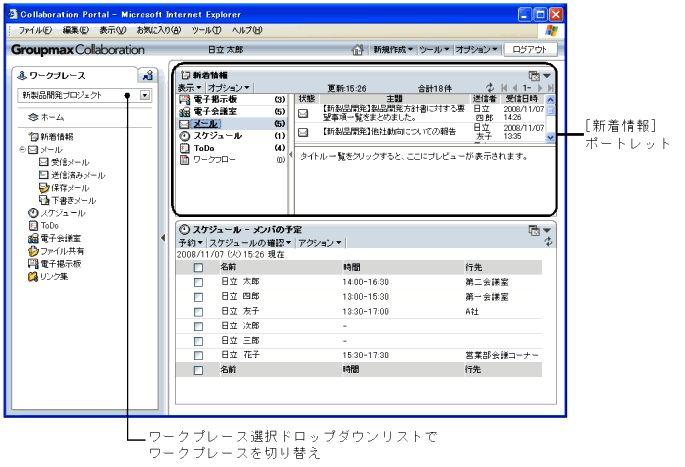Viewport: 685px width, 467px height.
Task: Click the ログアウト button
Action: click(x=530, y=49)
